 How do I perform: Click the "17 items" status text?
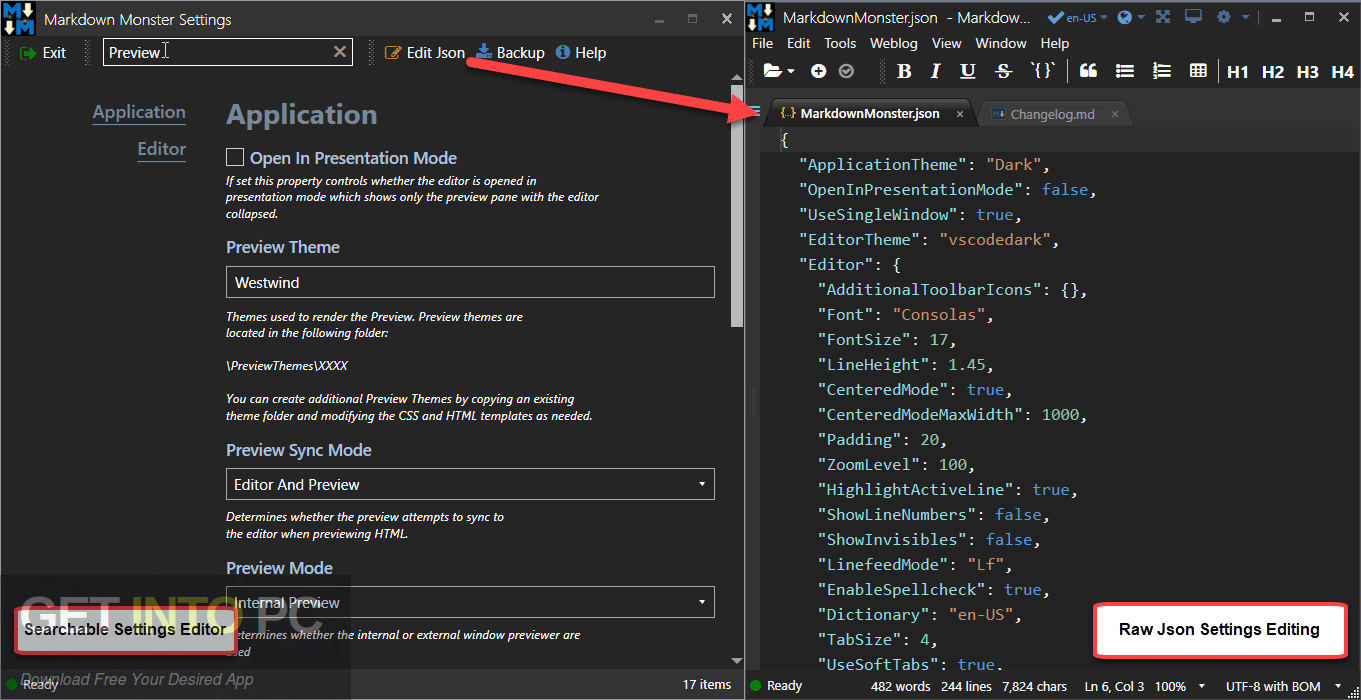pos(707,684)
